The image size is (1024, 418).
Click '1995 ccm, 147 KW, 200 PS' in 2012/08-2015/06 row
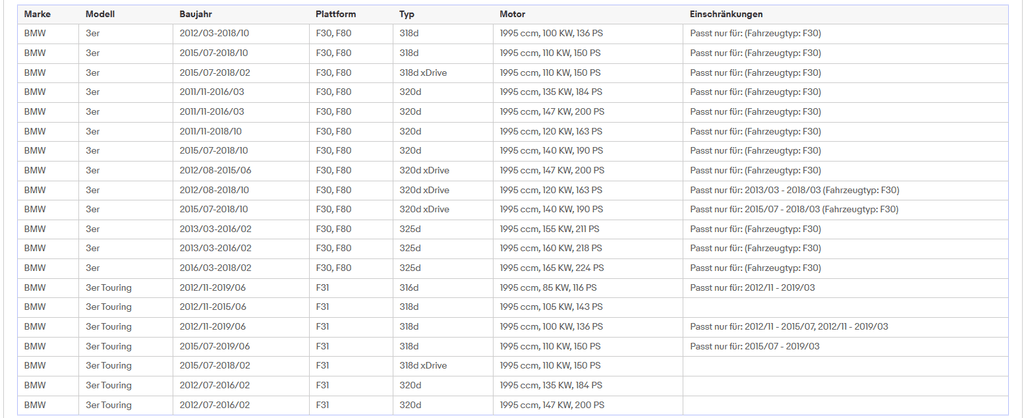click(x=552, y=170)
